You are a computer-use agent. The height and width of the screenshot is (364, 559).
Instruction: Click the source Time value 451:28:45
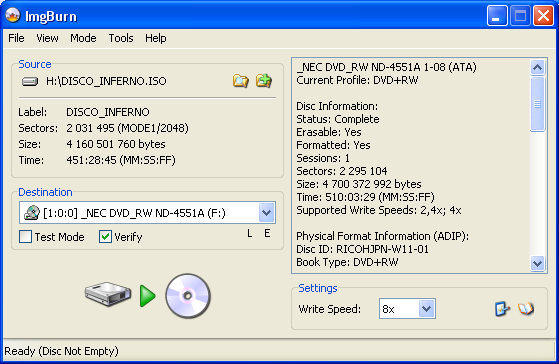coord(91,160)
